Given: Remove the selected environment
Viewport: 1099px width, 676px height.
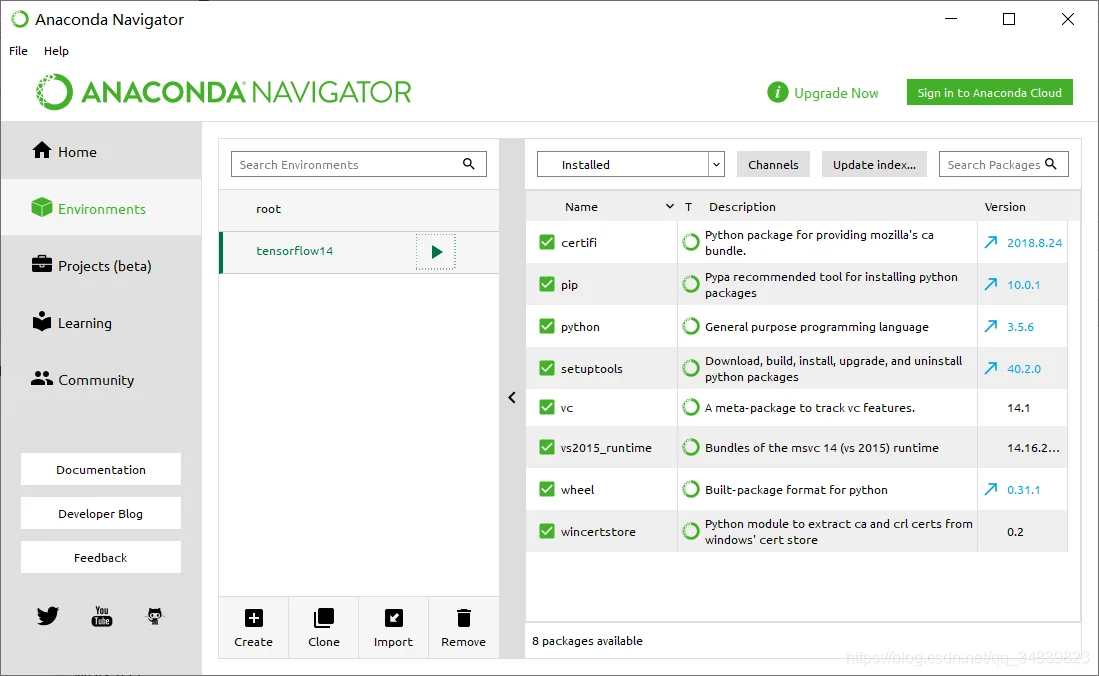Looking at the screenshot, I should tap(463, 628).
